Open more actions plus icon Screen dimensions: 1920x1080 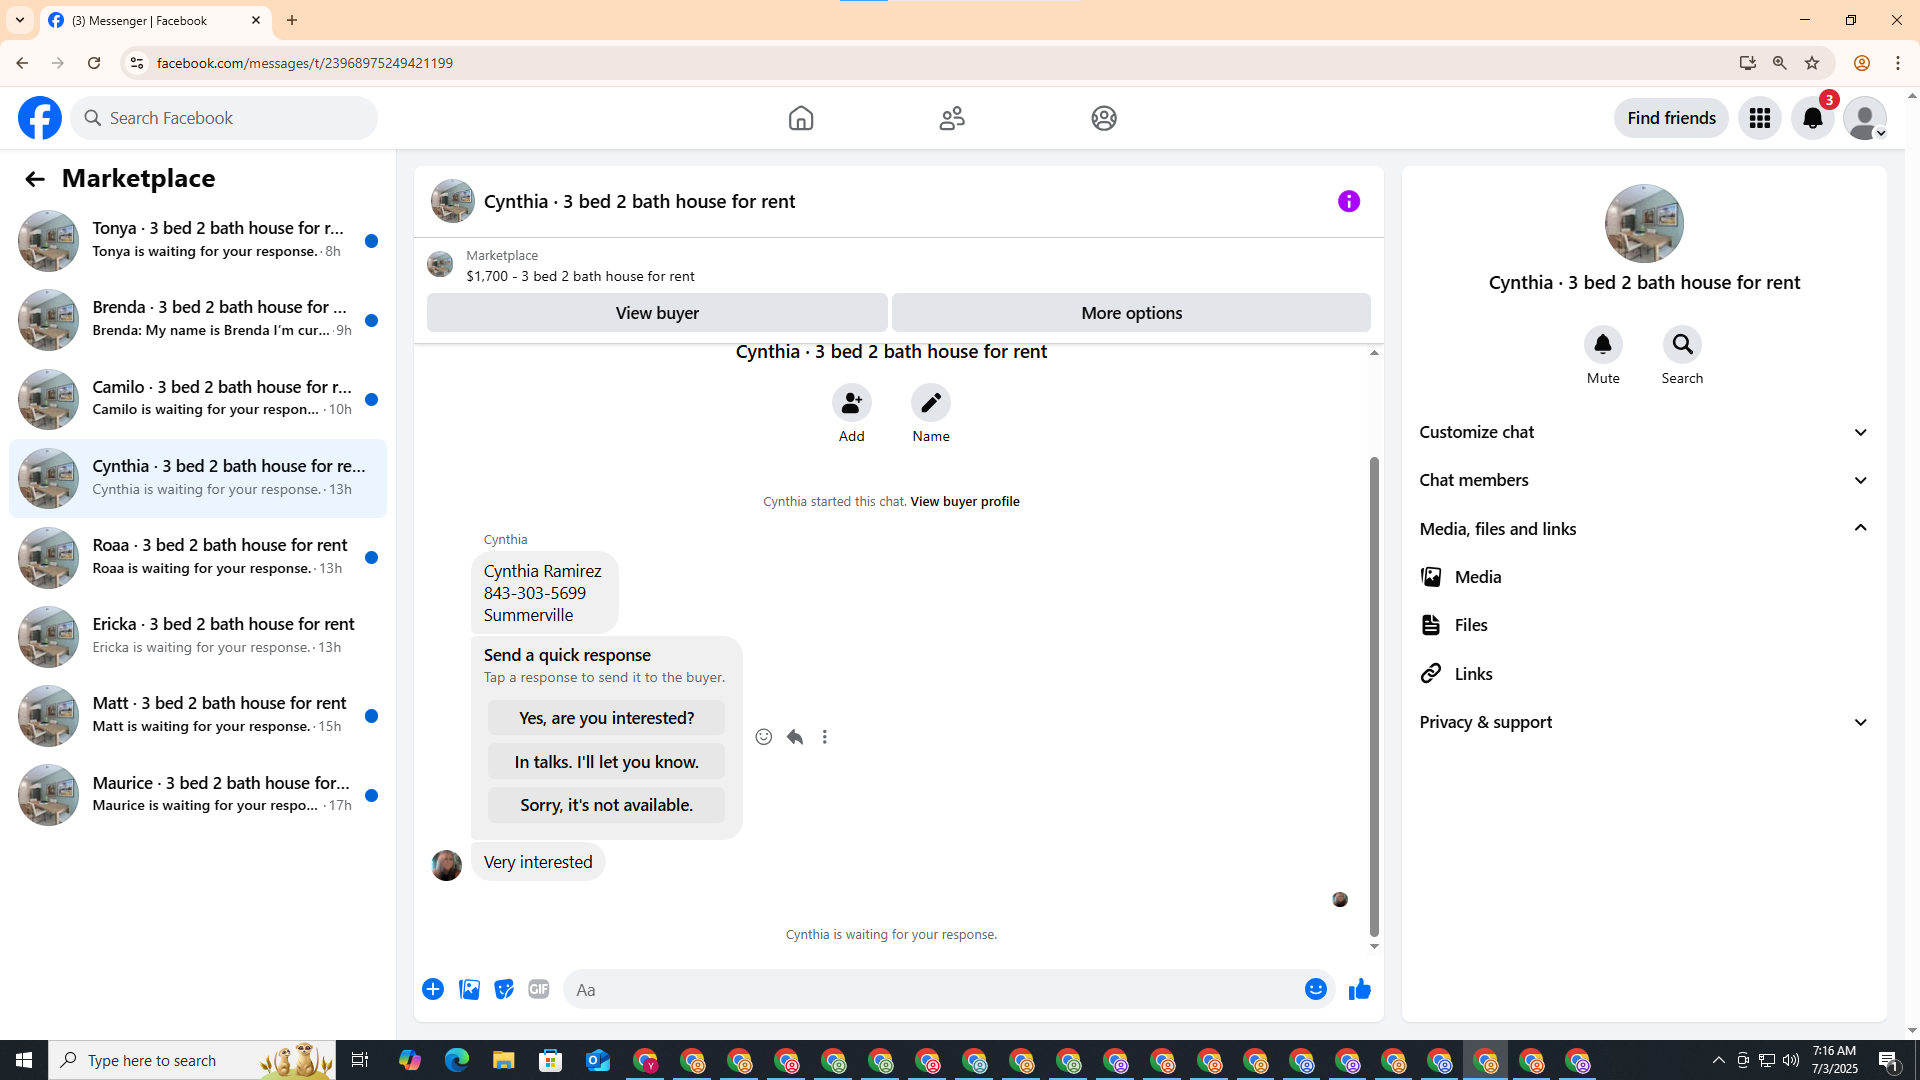click(433, 990)
